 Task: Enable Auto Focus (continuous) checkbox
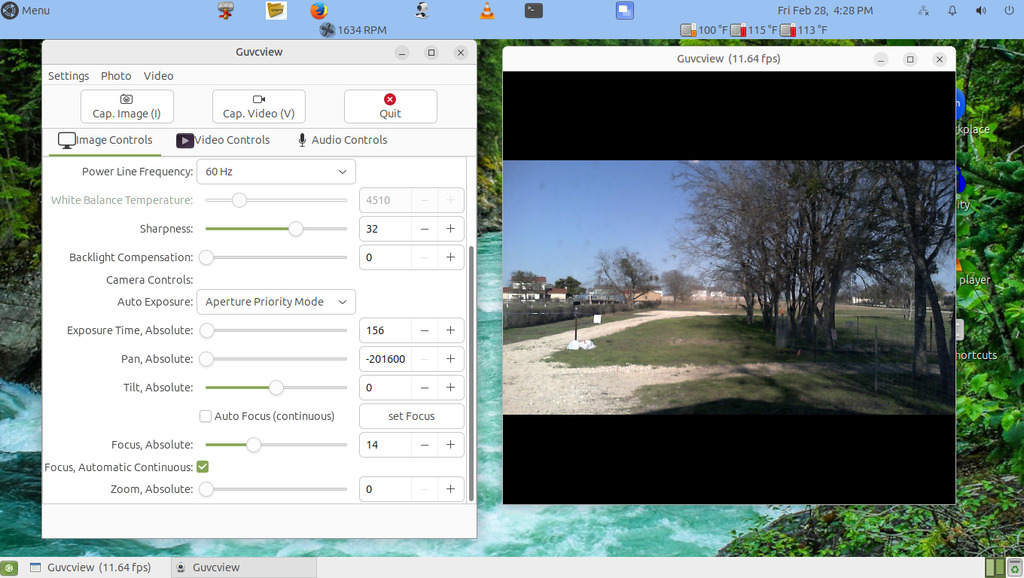[x=206, y=416]
